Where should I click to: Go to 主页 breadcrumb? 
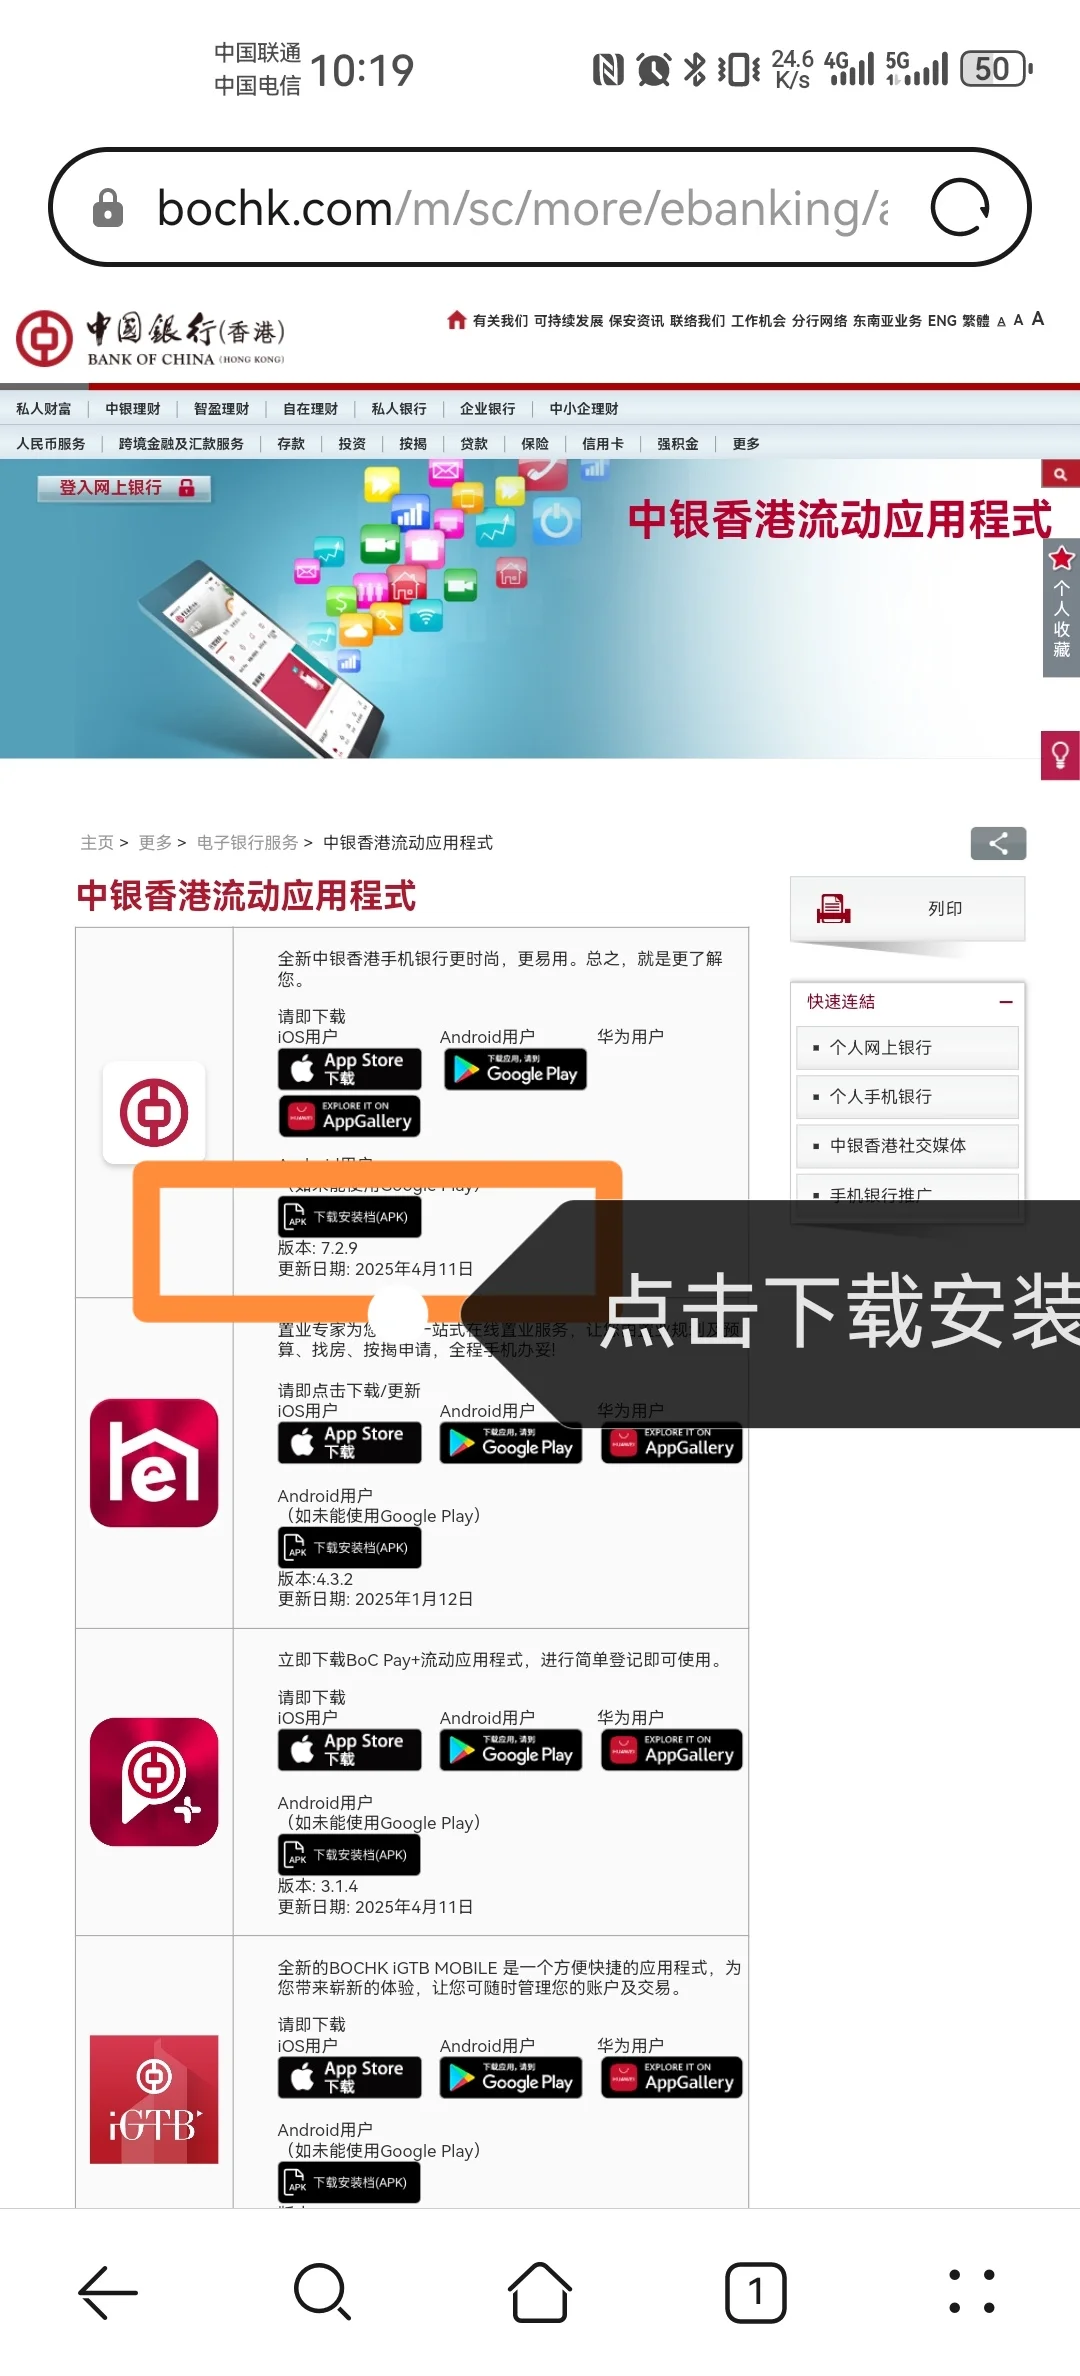97,843
